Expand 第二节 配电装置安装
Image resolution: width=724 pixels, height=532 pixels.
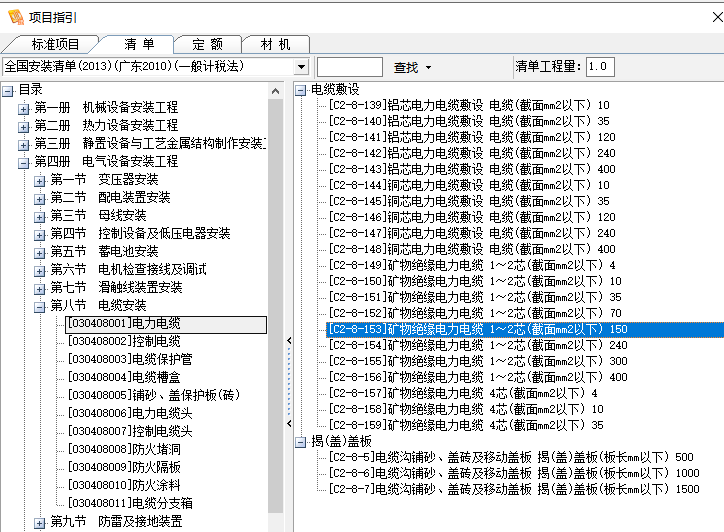(x=40, y=199)
